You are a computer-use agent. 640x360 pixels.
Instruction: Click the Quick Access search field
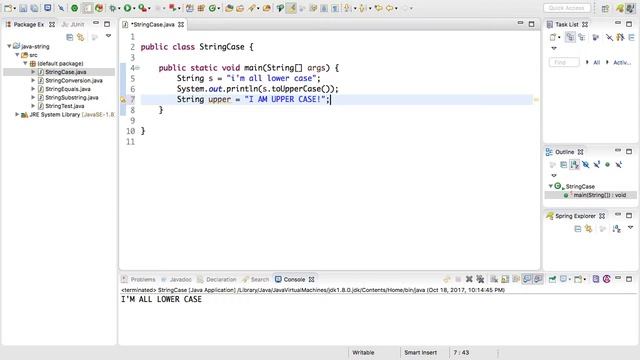(x=567, y=8)
